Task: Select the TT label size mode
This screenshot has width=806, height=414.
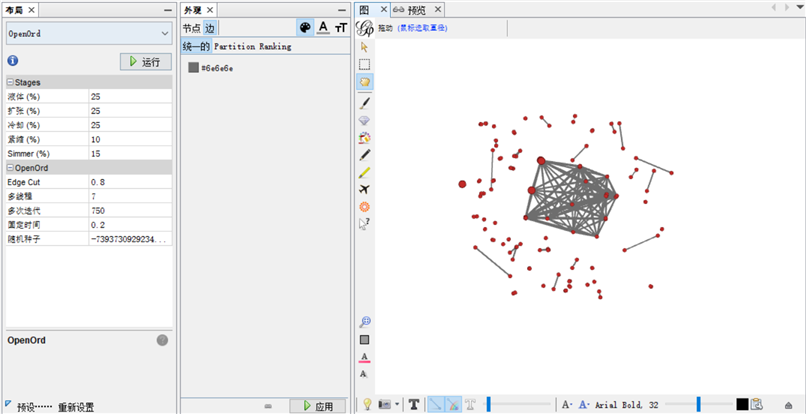Action: (341, 28)
